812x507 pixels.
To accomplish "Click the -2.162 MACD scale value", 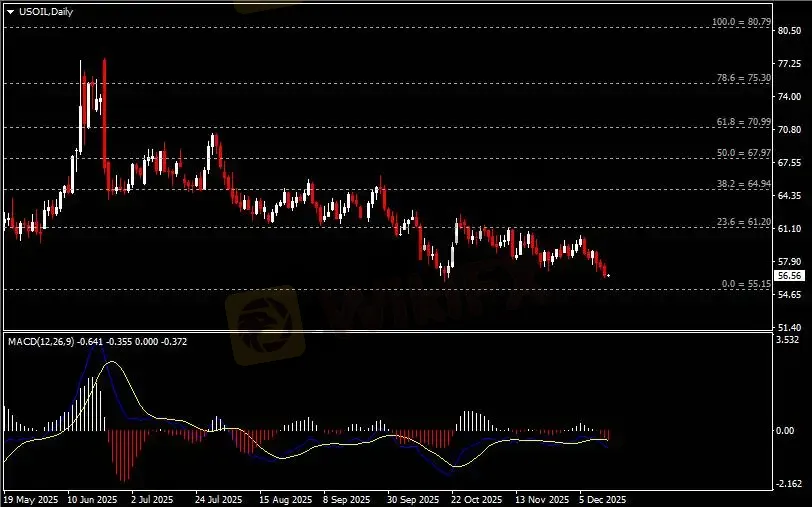I will (x=789, y=484).
